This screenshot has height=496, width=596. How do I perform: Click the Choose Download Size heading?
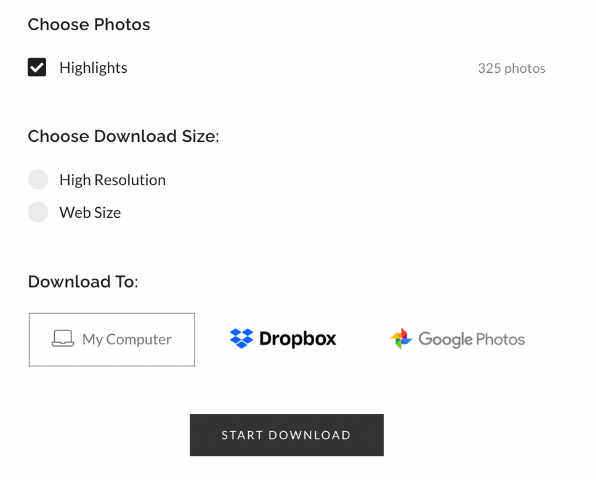(124, 136)
